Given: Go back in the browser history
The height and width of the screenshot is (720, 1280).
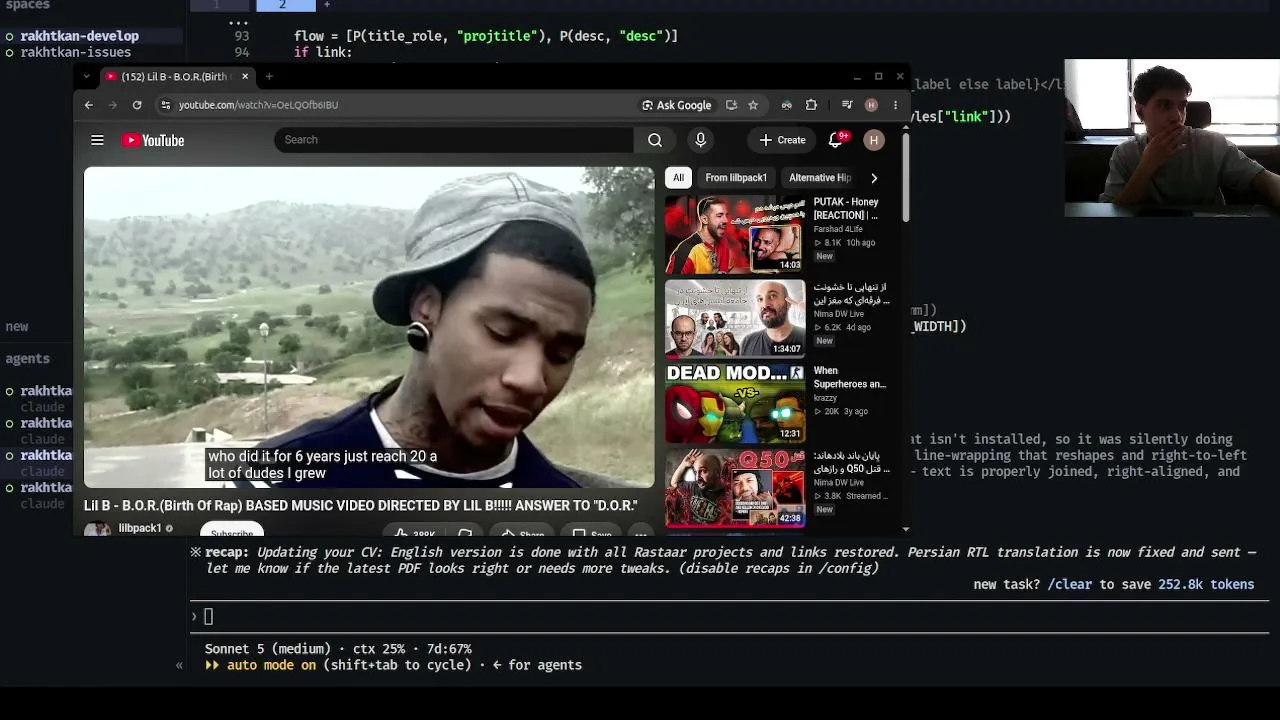Looking at the screenshot, I should [89, 105].
